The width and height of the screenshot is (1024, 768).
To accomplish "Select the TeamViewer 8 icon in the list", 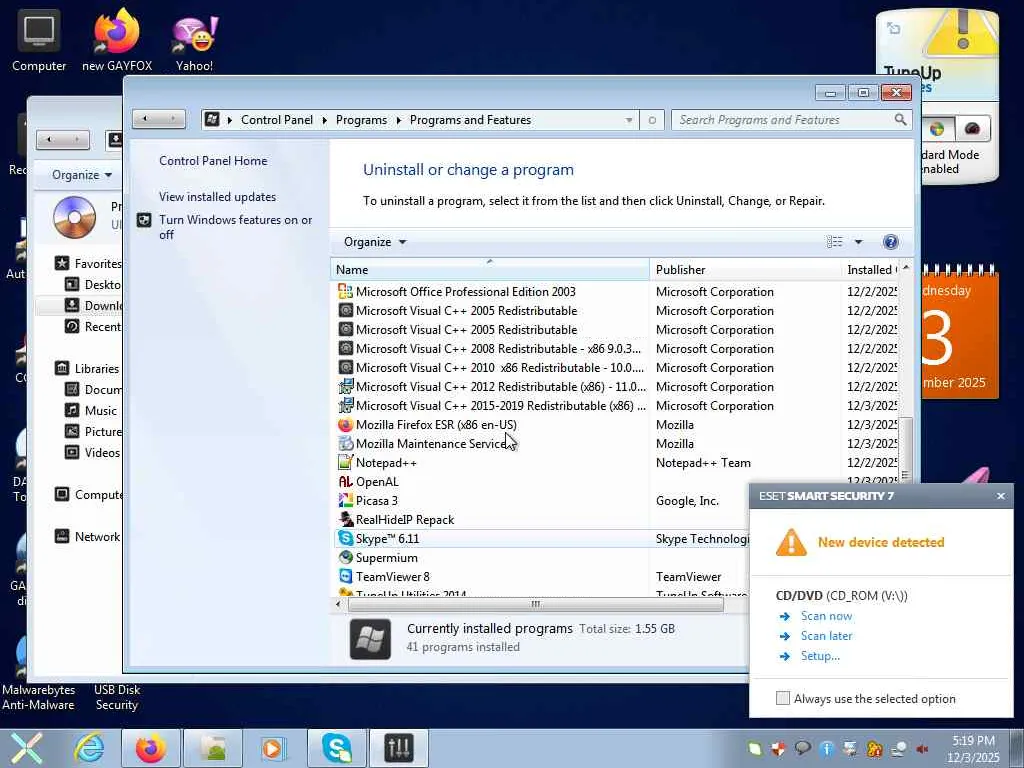I will pyautogui.click(x=345, y=576).
